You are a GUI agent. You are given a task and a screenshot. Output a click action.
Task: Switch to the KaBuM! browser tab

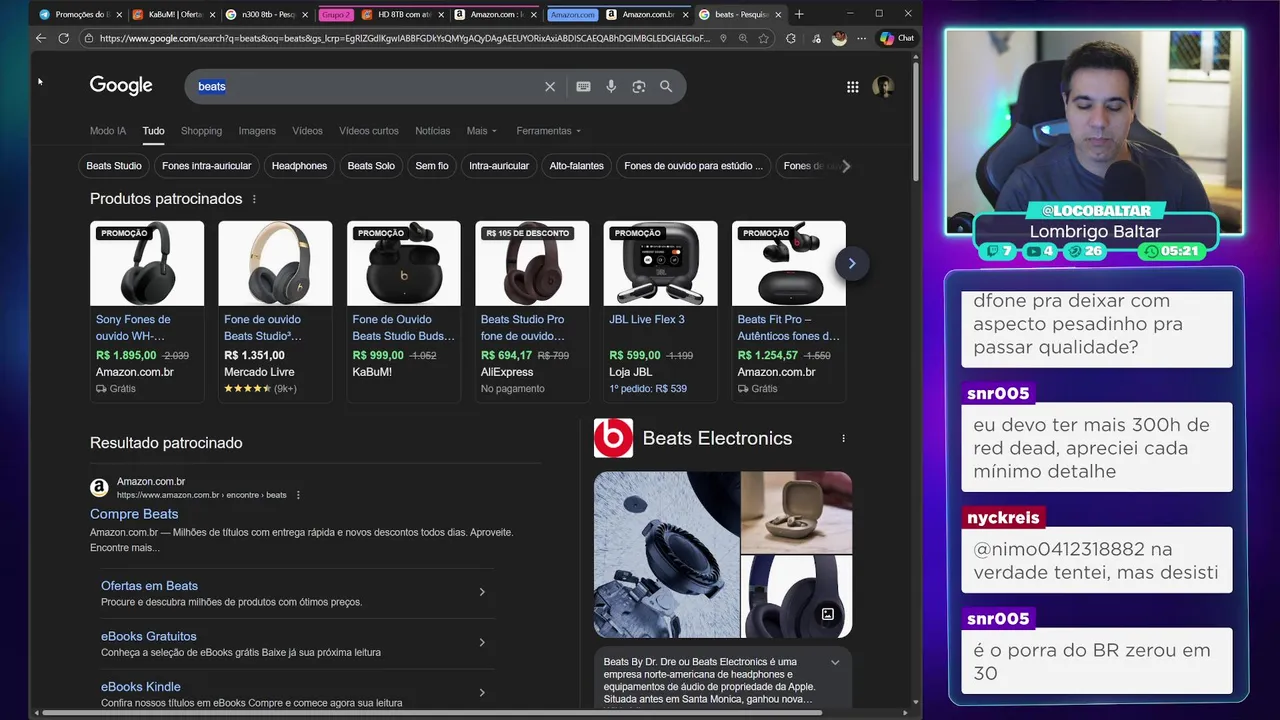coord(172,14)
